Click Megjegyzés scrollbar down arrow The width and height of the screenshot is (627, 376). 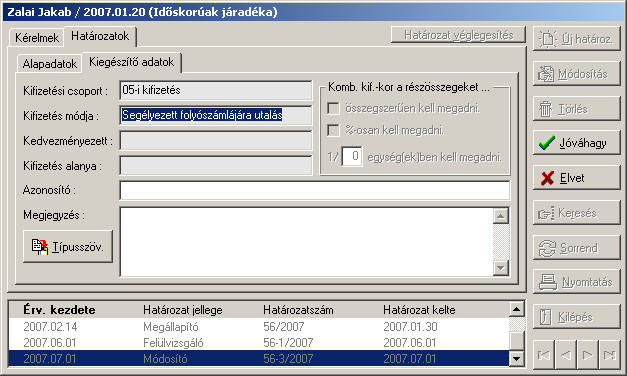click(501, 267)
